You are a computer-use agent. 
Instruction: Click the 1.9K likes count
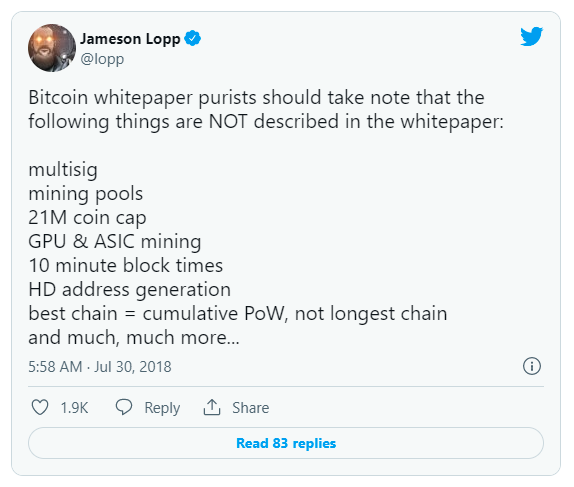(x=74, y=408)
